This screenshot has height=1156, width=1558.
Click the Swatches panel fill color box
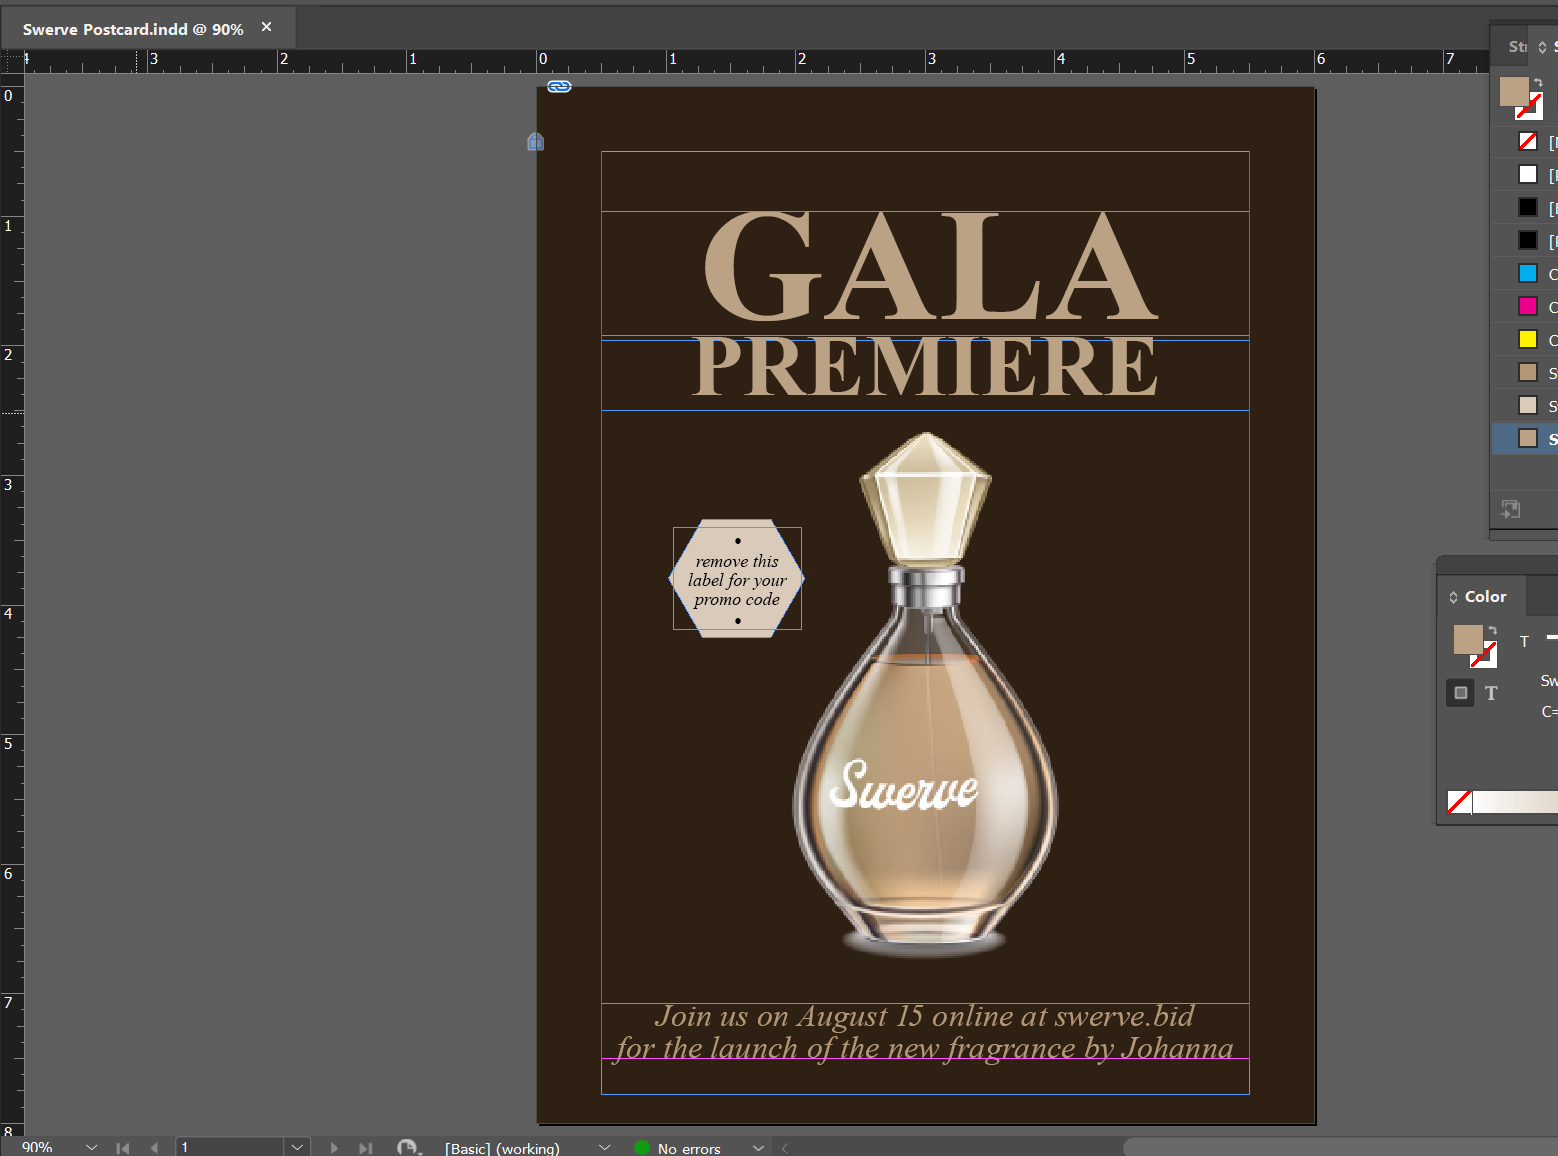1514,92
